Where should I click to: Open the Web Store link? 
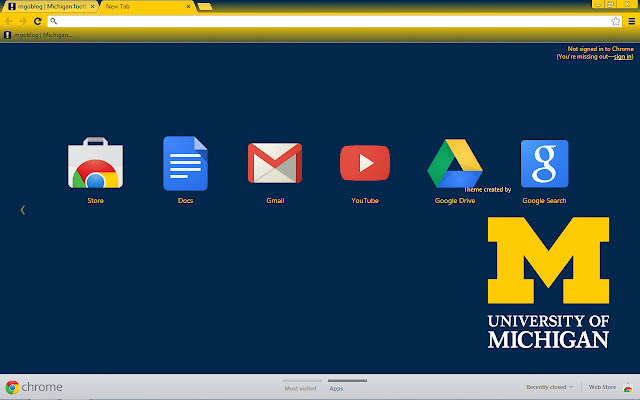point(602,387)
